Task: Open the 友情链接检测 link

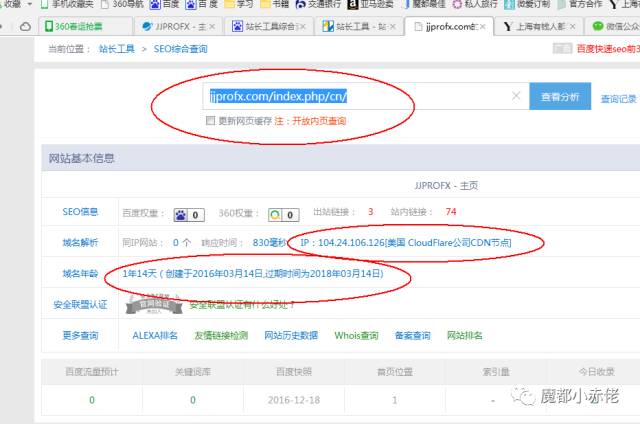Action: 221,335
